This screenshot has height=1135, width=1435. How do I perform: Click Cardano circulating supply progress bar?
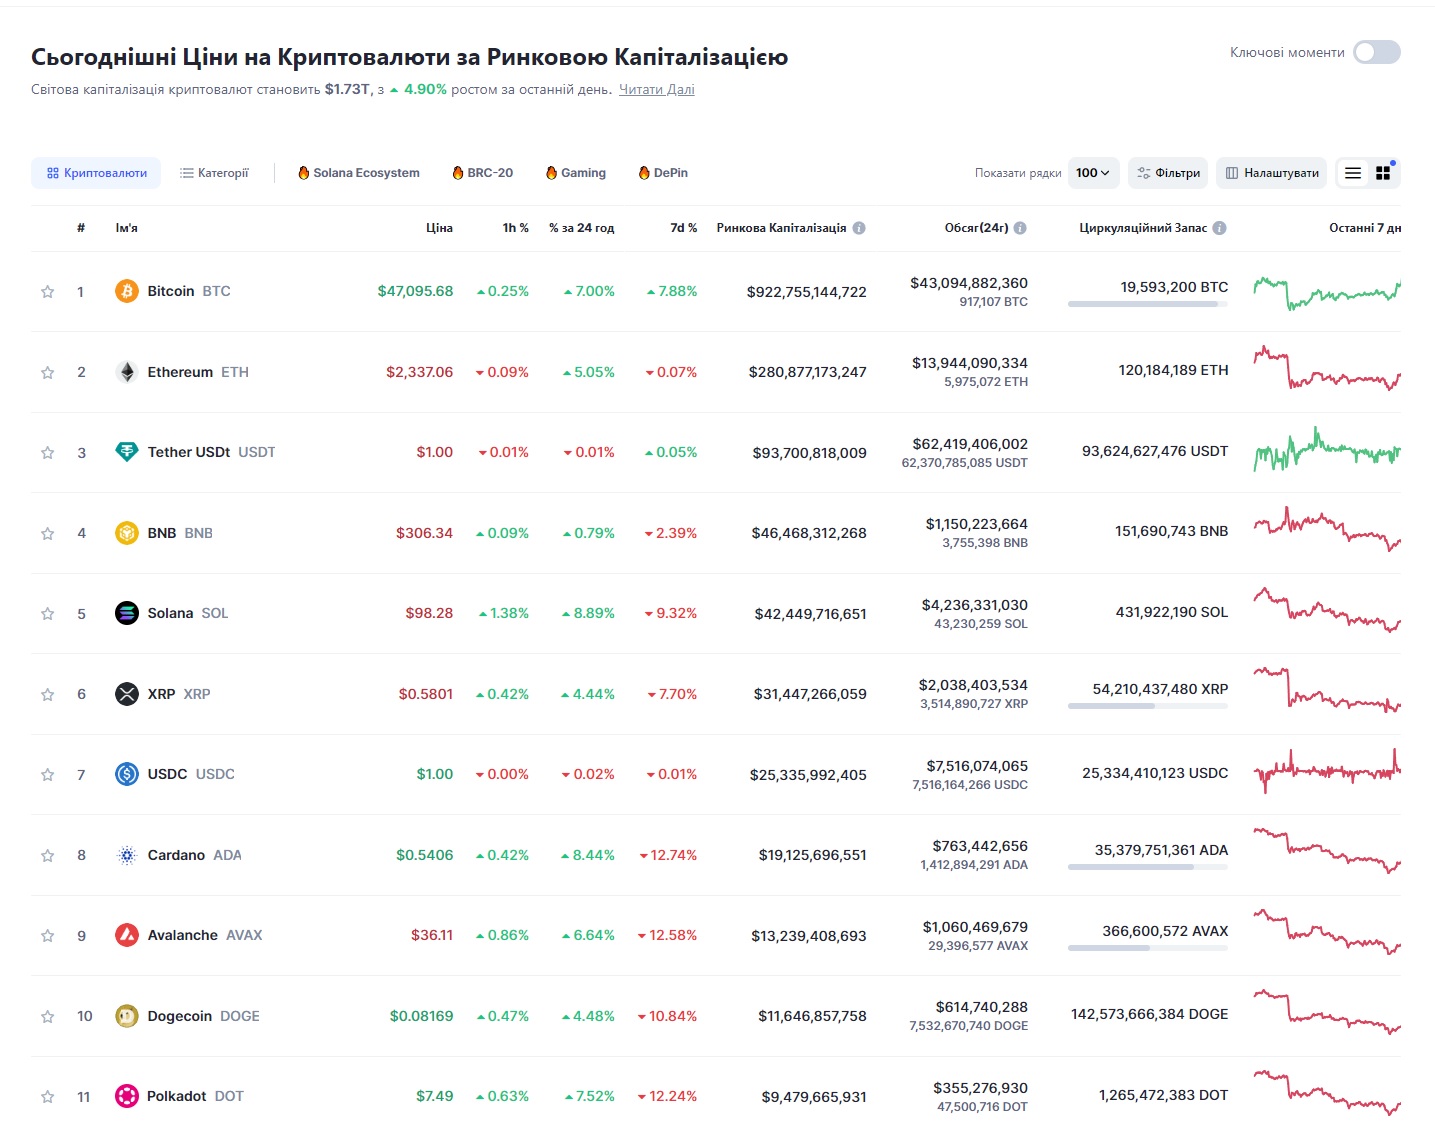pyautogui.click(x=1148, y=867)
